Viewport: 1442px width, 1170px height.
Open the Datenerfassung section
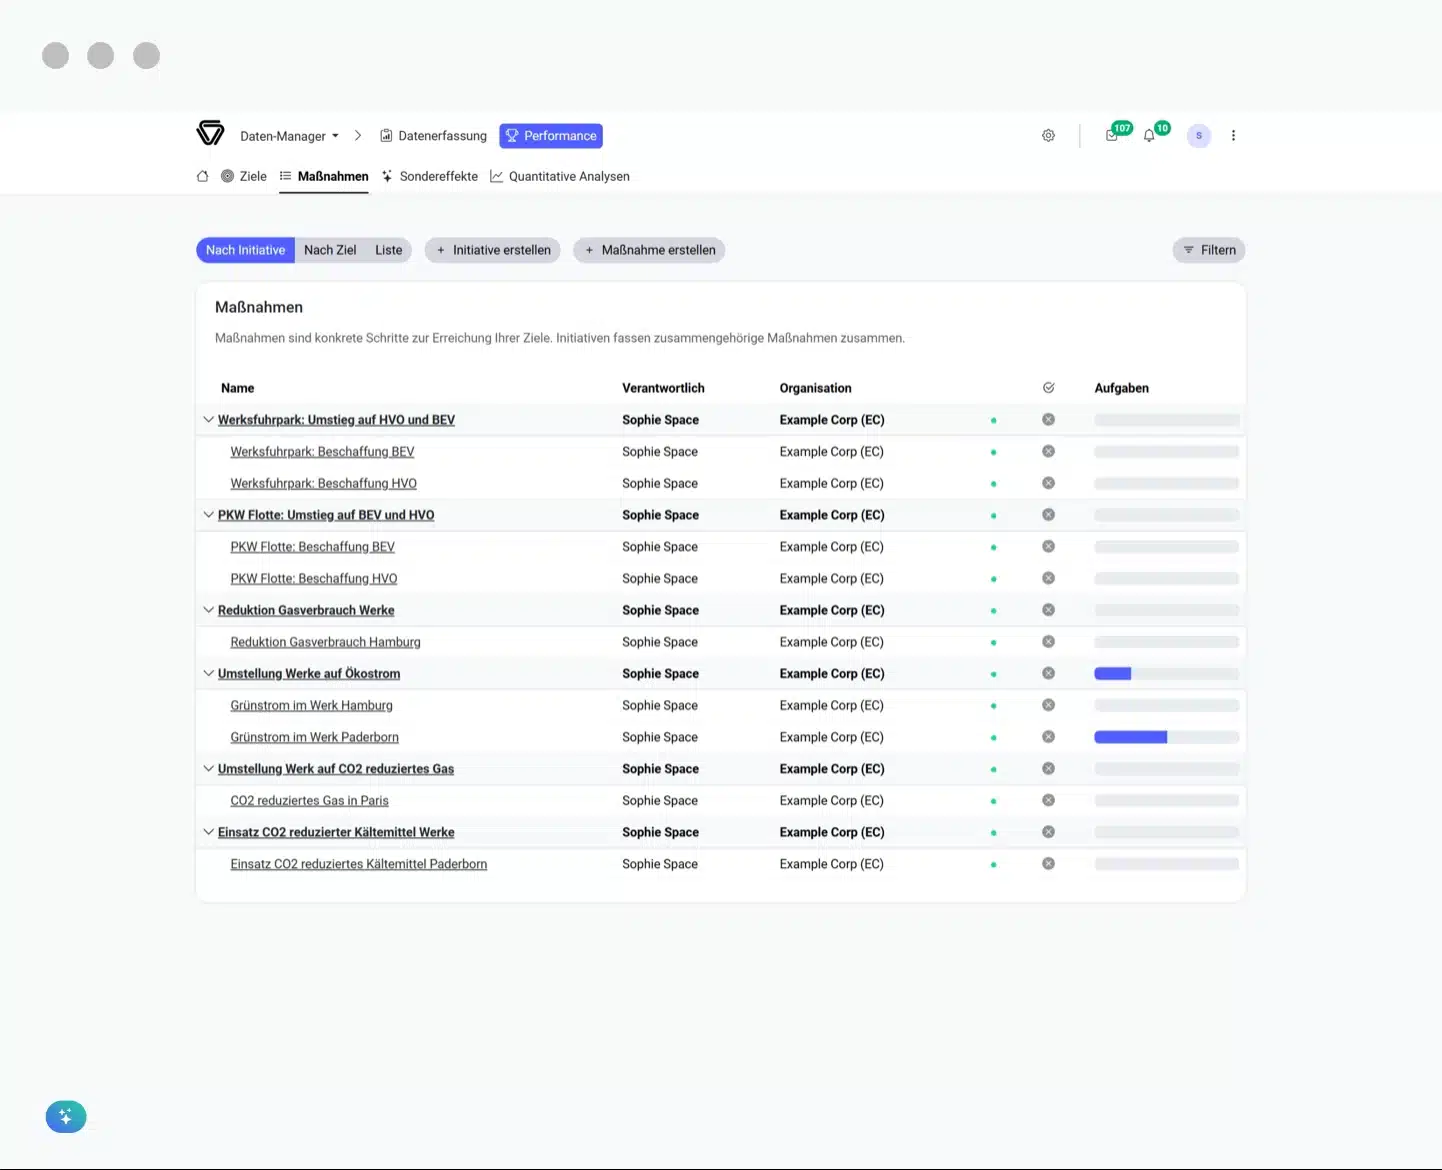click(x=433, y=136)
